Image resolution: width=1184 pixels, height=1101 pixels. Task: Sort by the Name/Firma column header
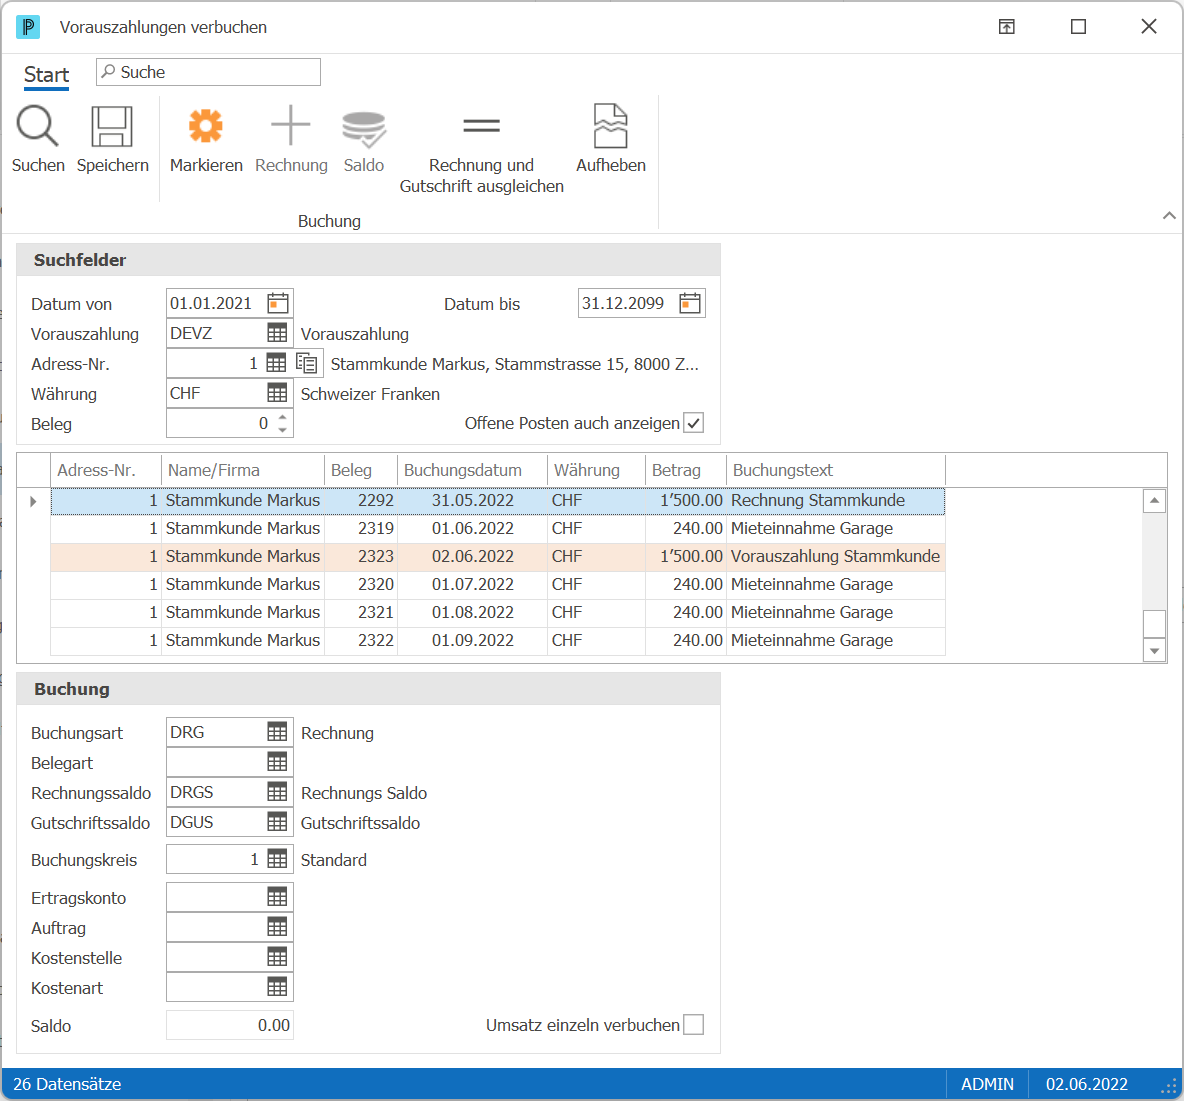click(242, 470)
